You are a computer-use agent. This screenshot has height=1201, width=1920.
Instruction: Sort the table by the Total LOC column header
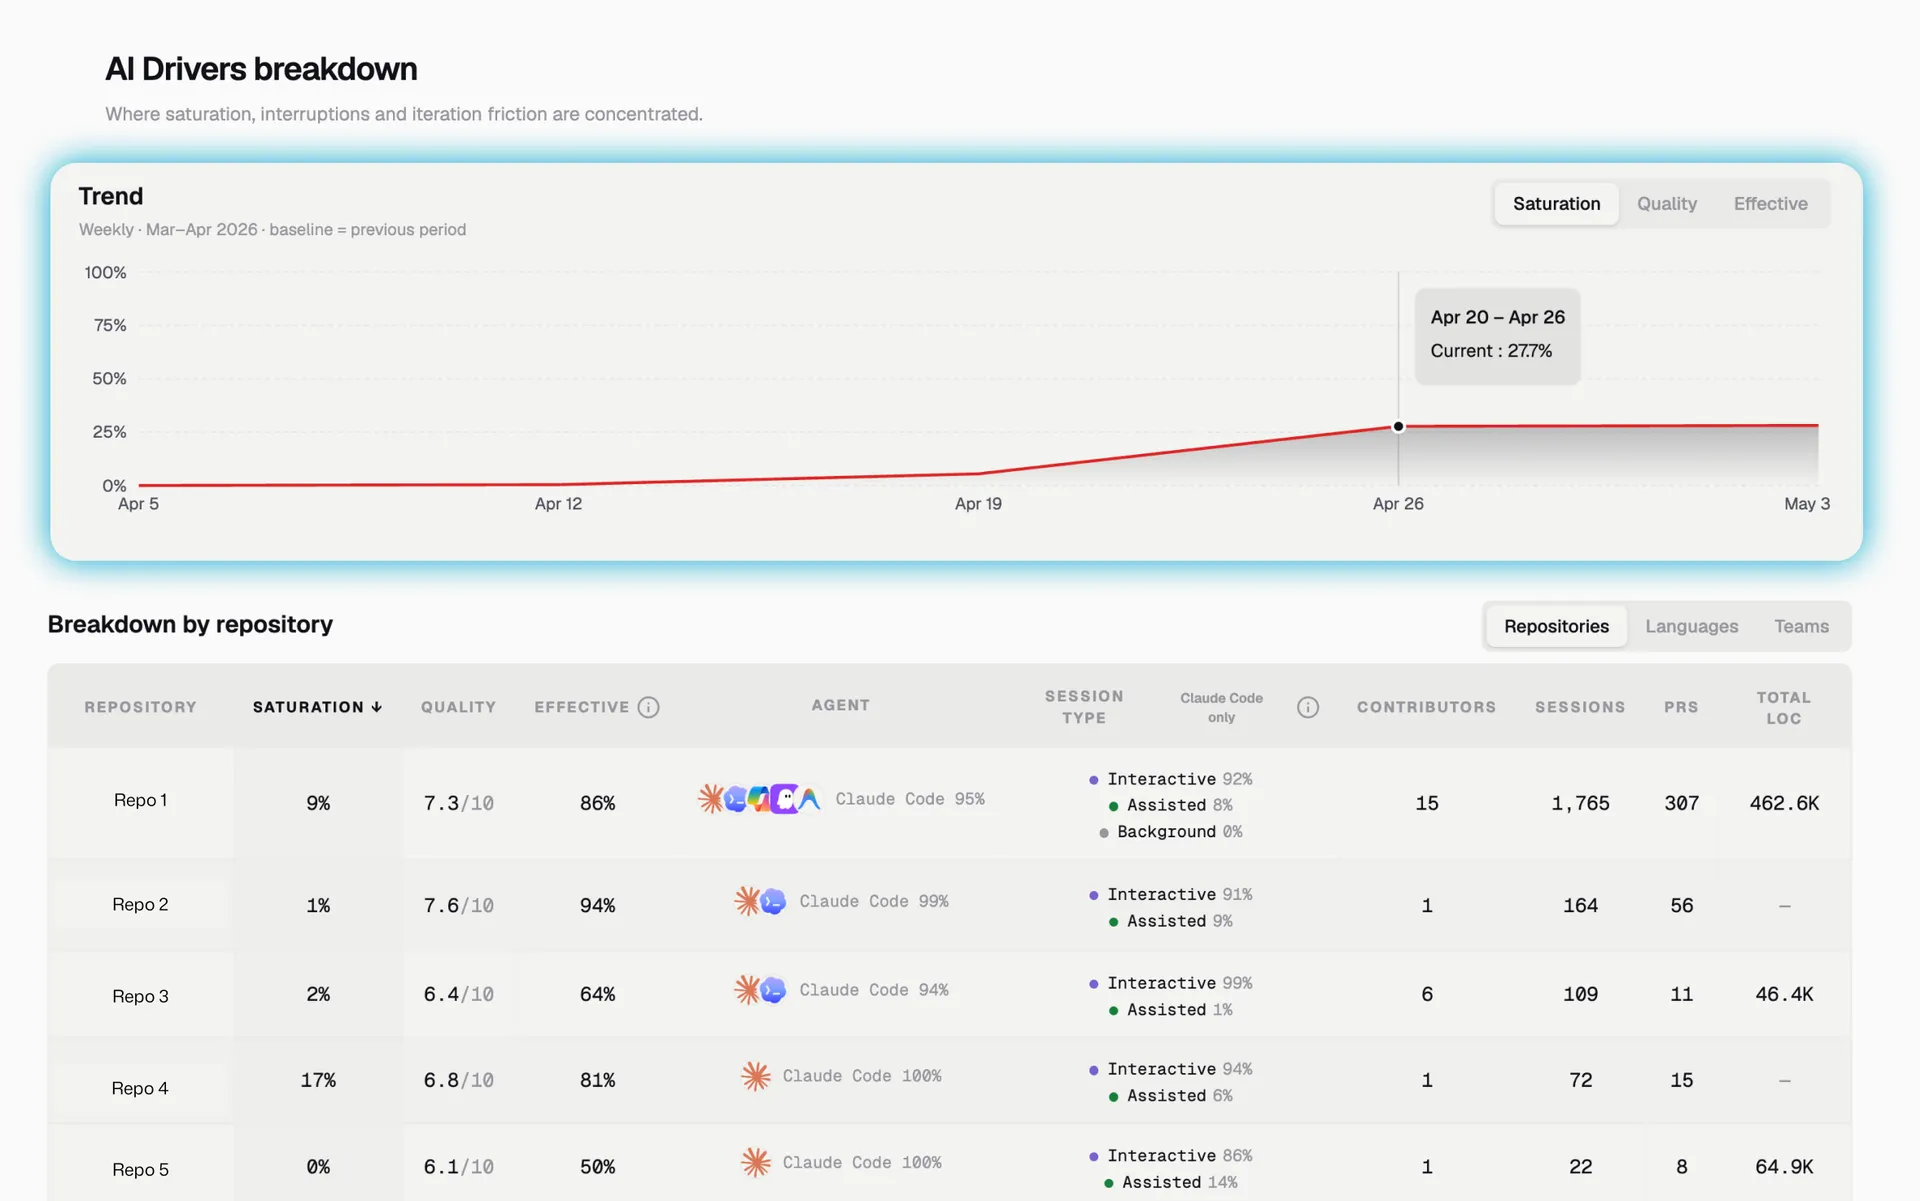[1783, 708]
